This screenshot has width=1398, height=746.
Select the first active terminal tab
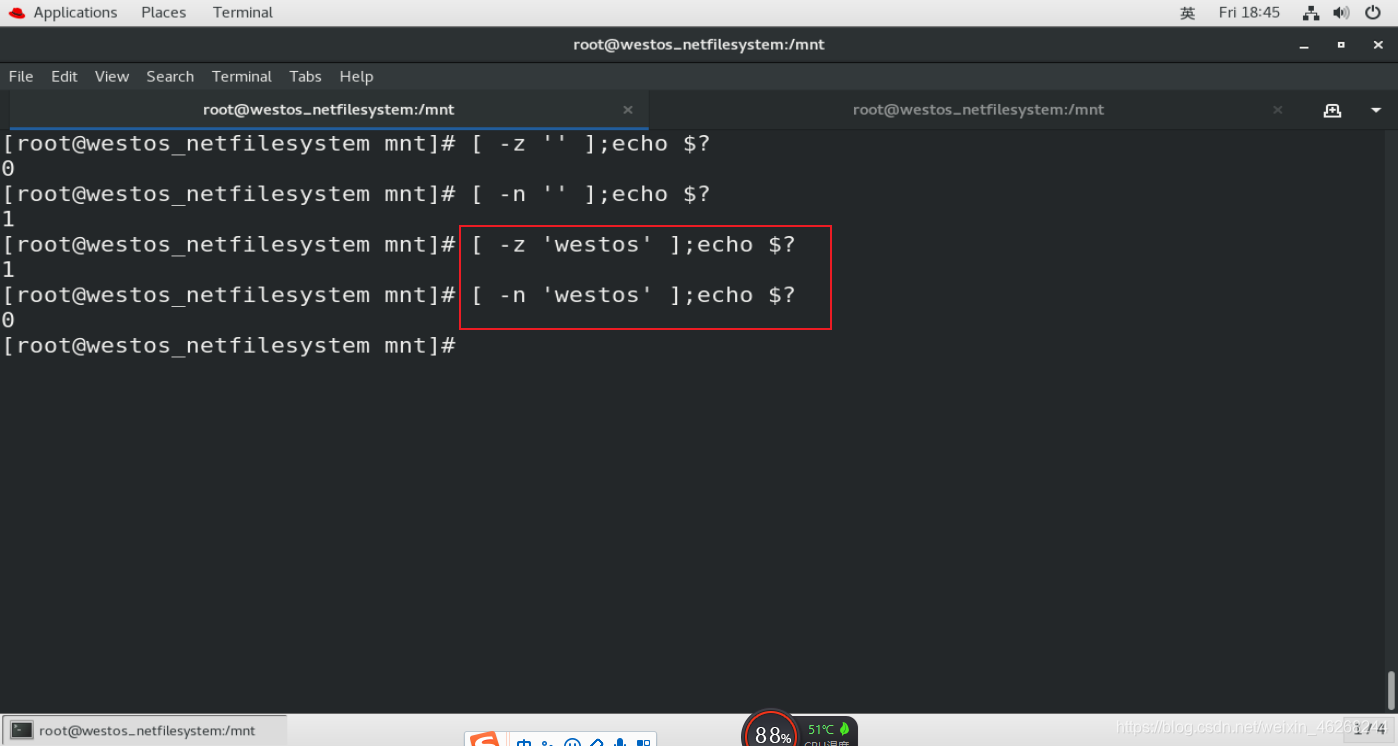click(x=328, y=110)
